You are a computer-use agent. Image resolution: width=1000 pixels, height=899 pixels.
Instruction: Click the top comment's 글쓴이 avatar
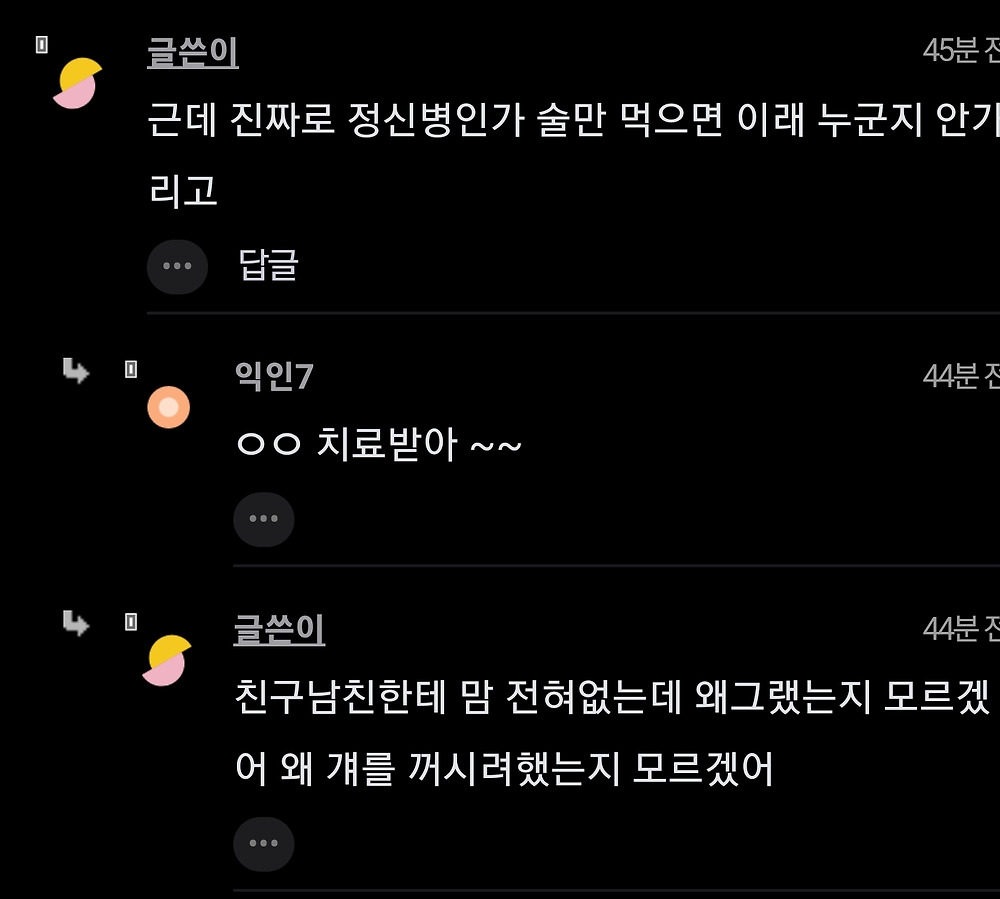[77, 83]
